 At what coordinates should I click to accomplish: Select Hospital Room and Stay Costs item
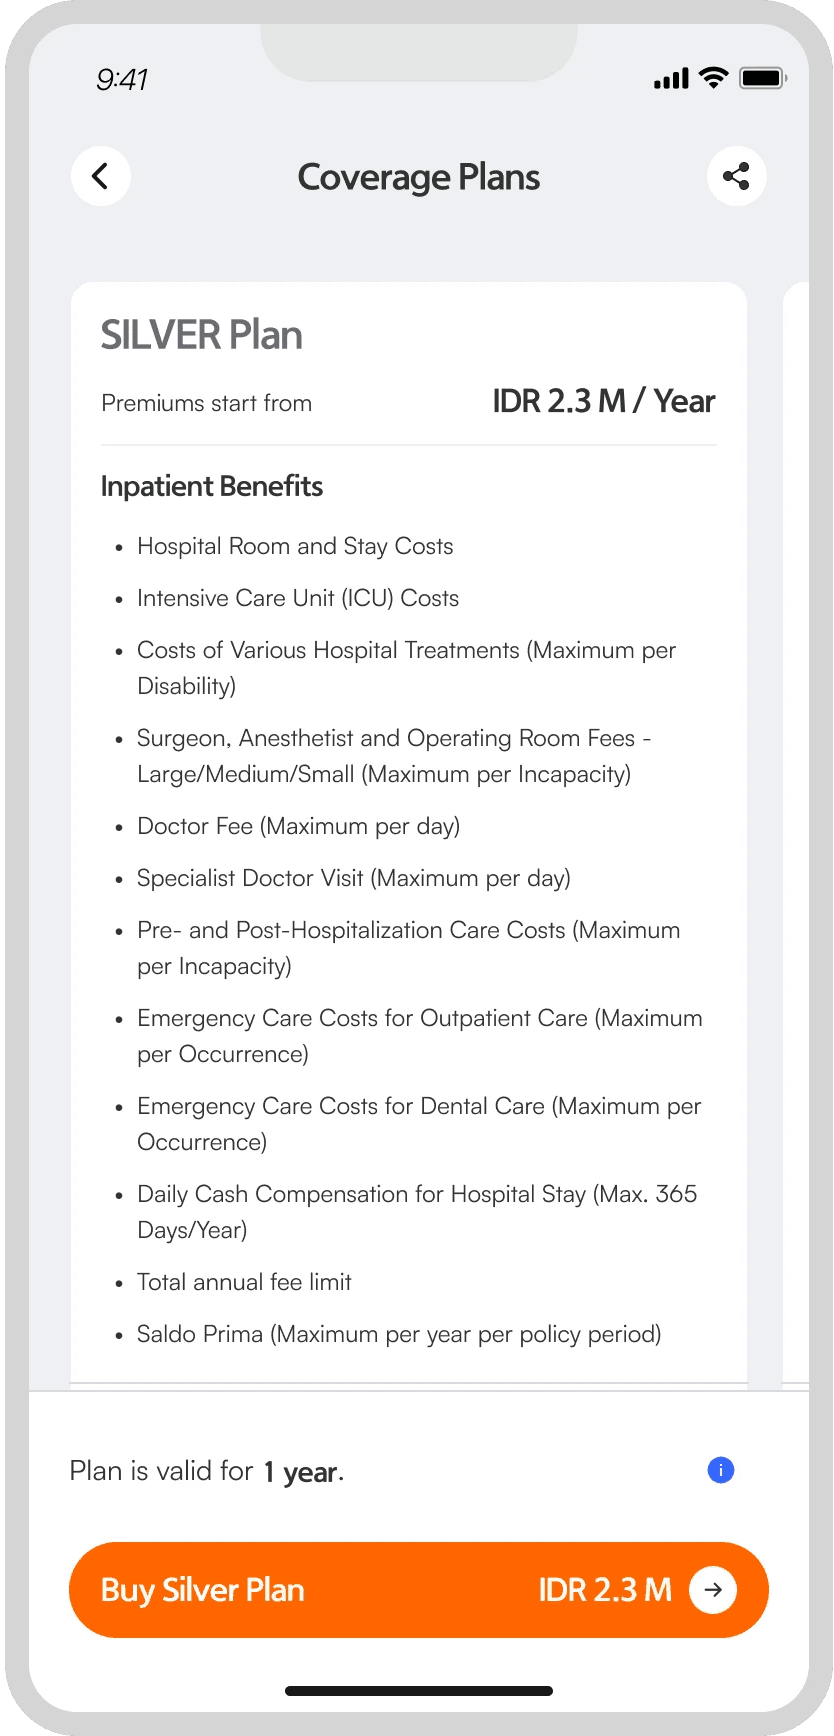(x=295, y=546)
